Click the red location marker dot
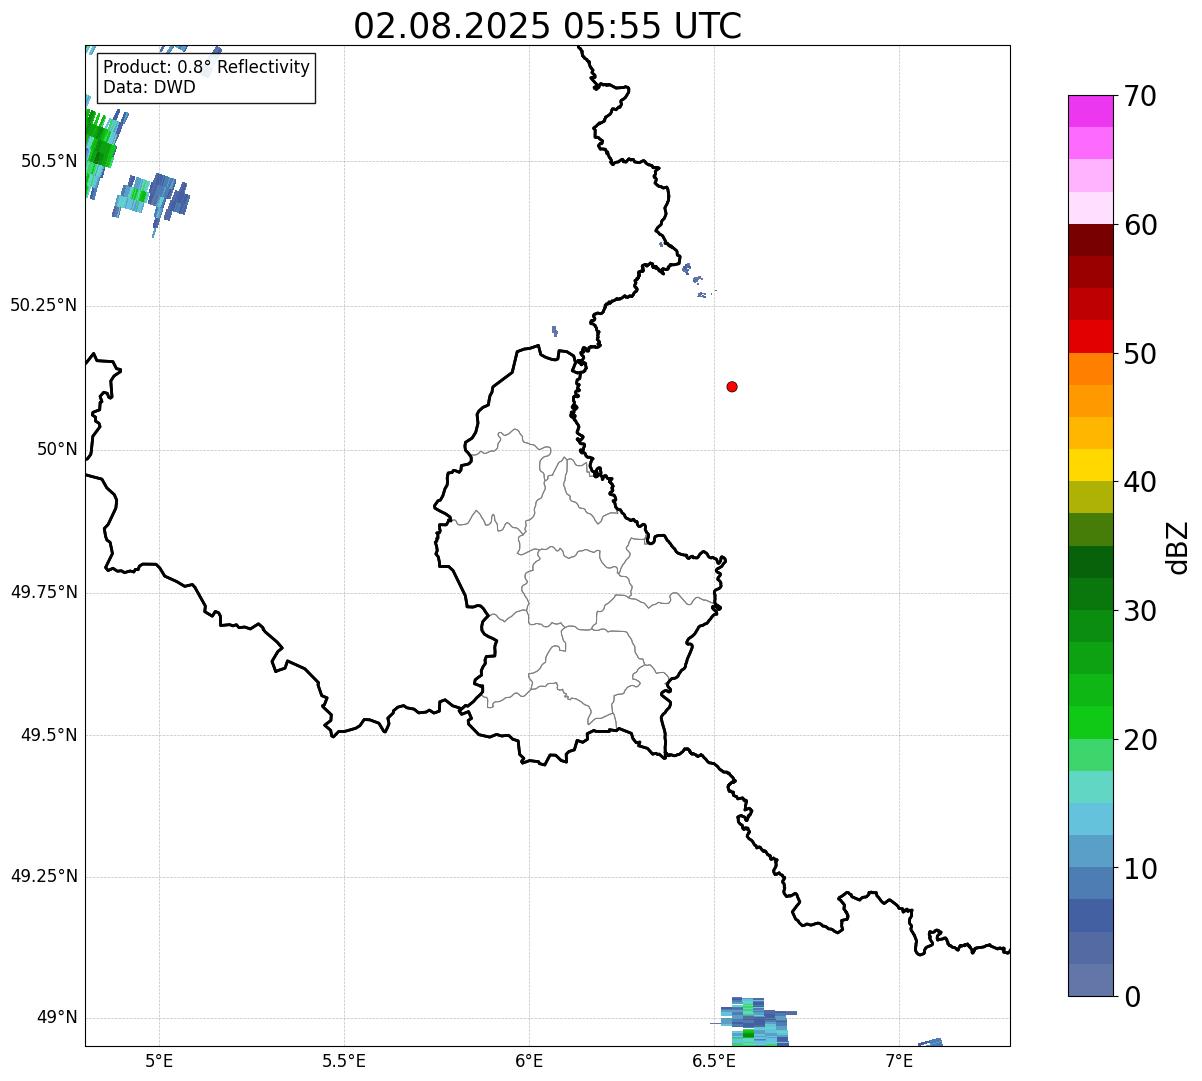This screenshot has height=1081, width=1202. pyautogui.click(x=732, y=386)
